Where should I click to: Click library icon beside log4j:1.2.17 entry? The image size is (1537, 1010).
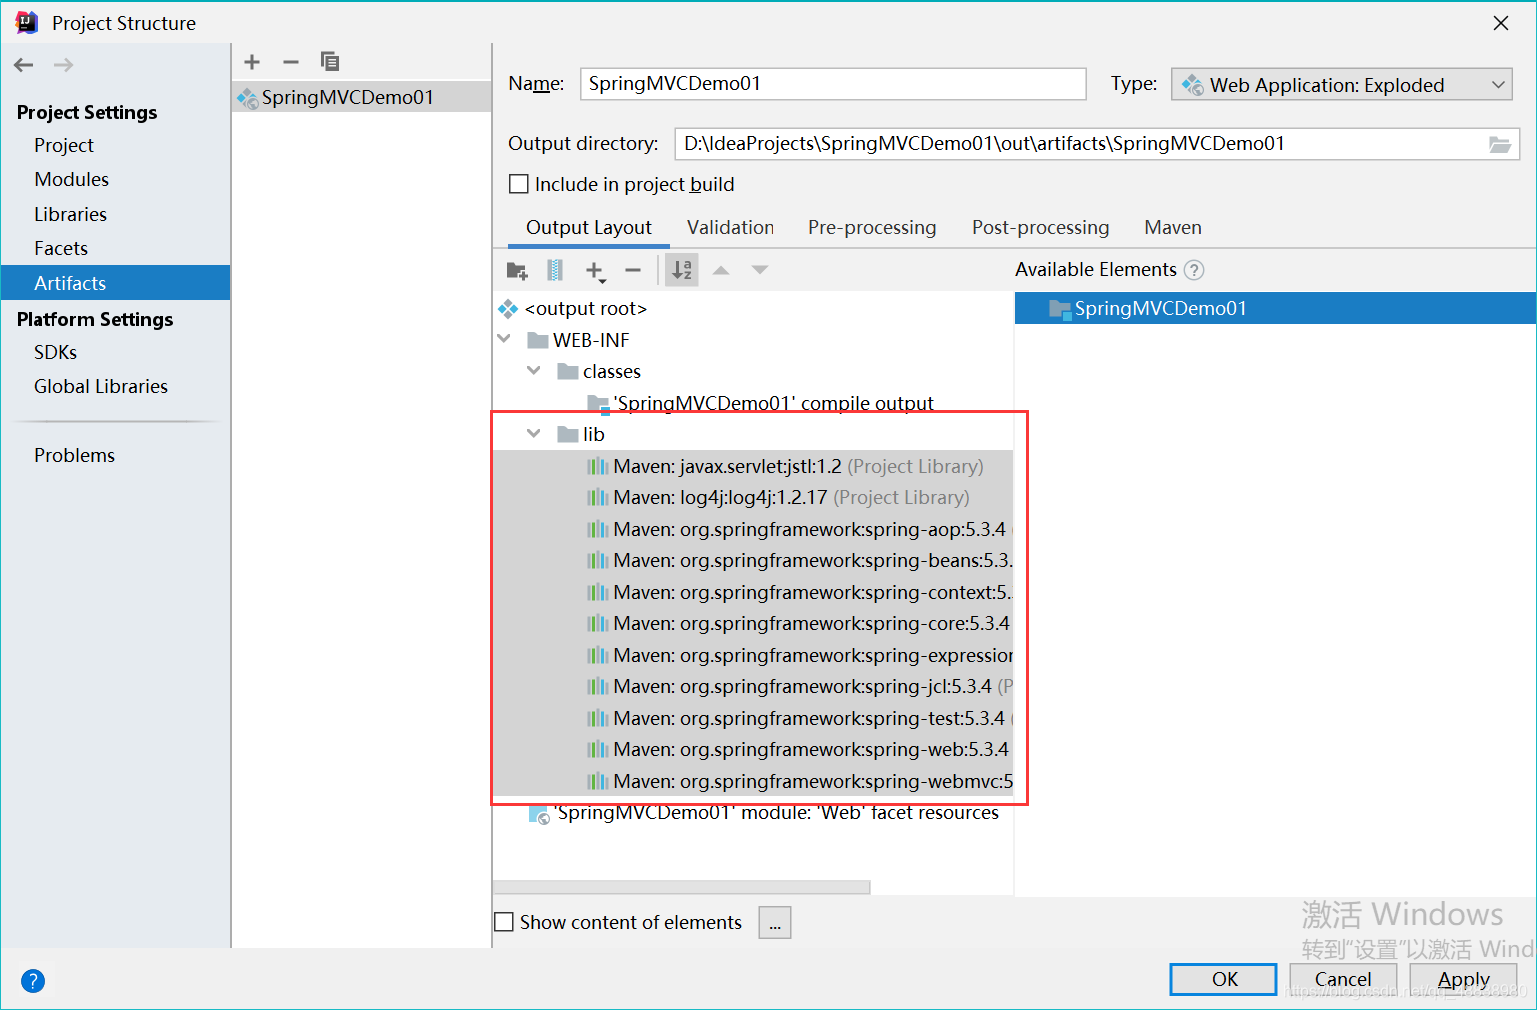[x=598, y=497]
